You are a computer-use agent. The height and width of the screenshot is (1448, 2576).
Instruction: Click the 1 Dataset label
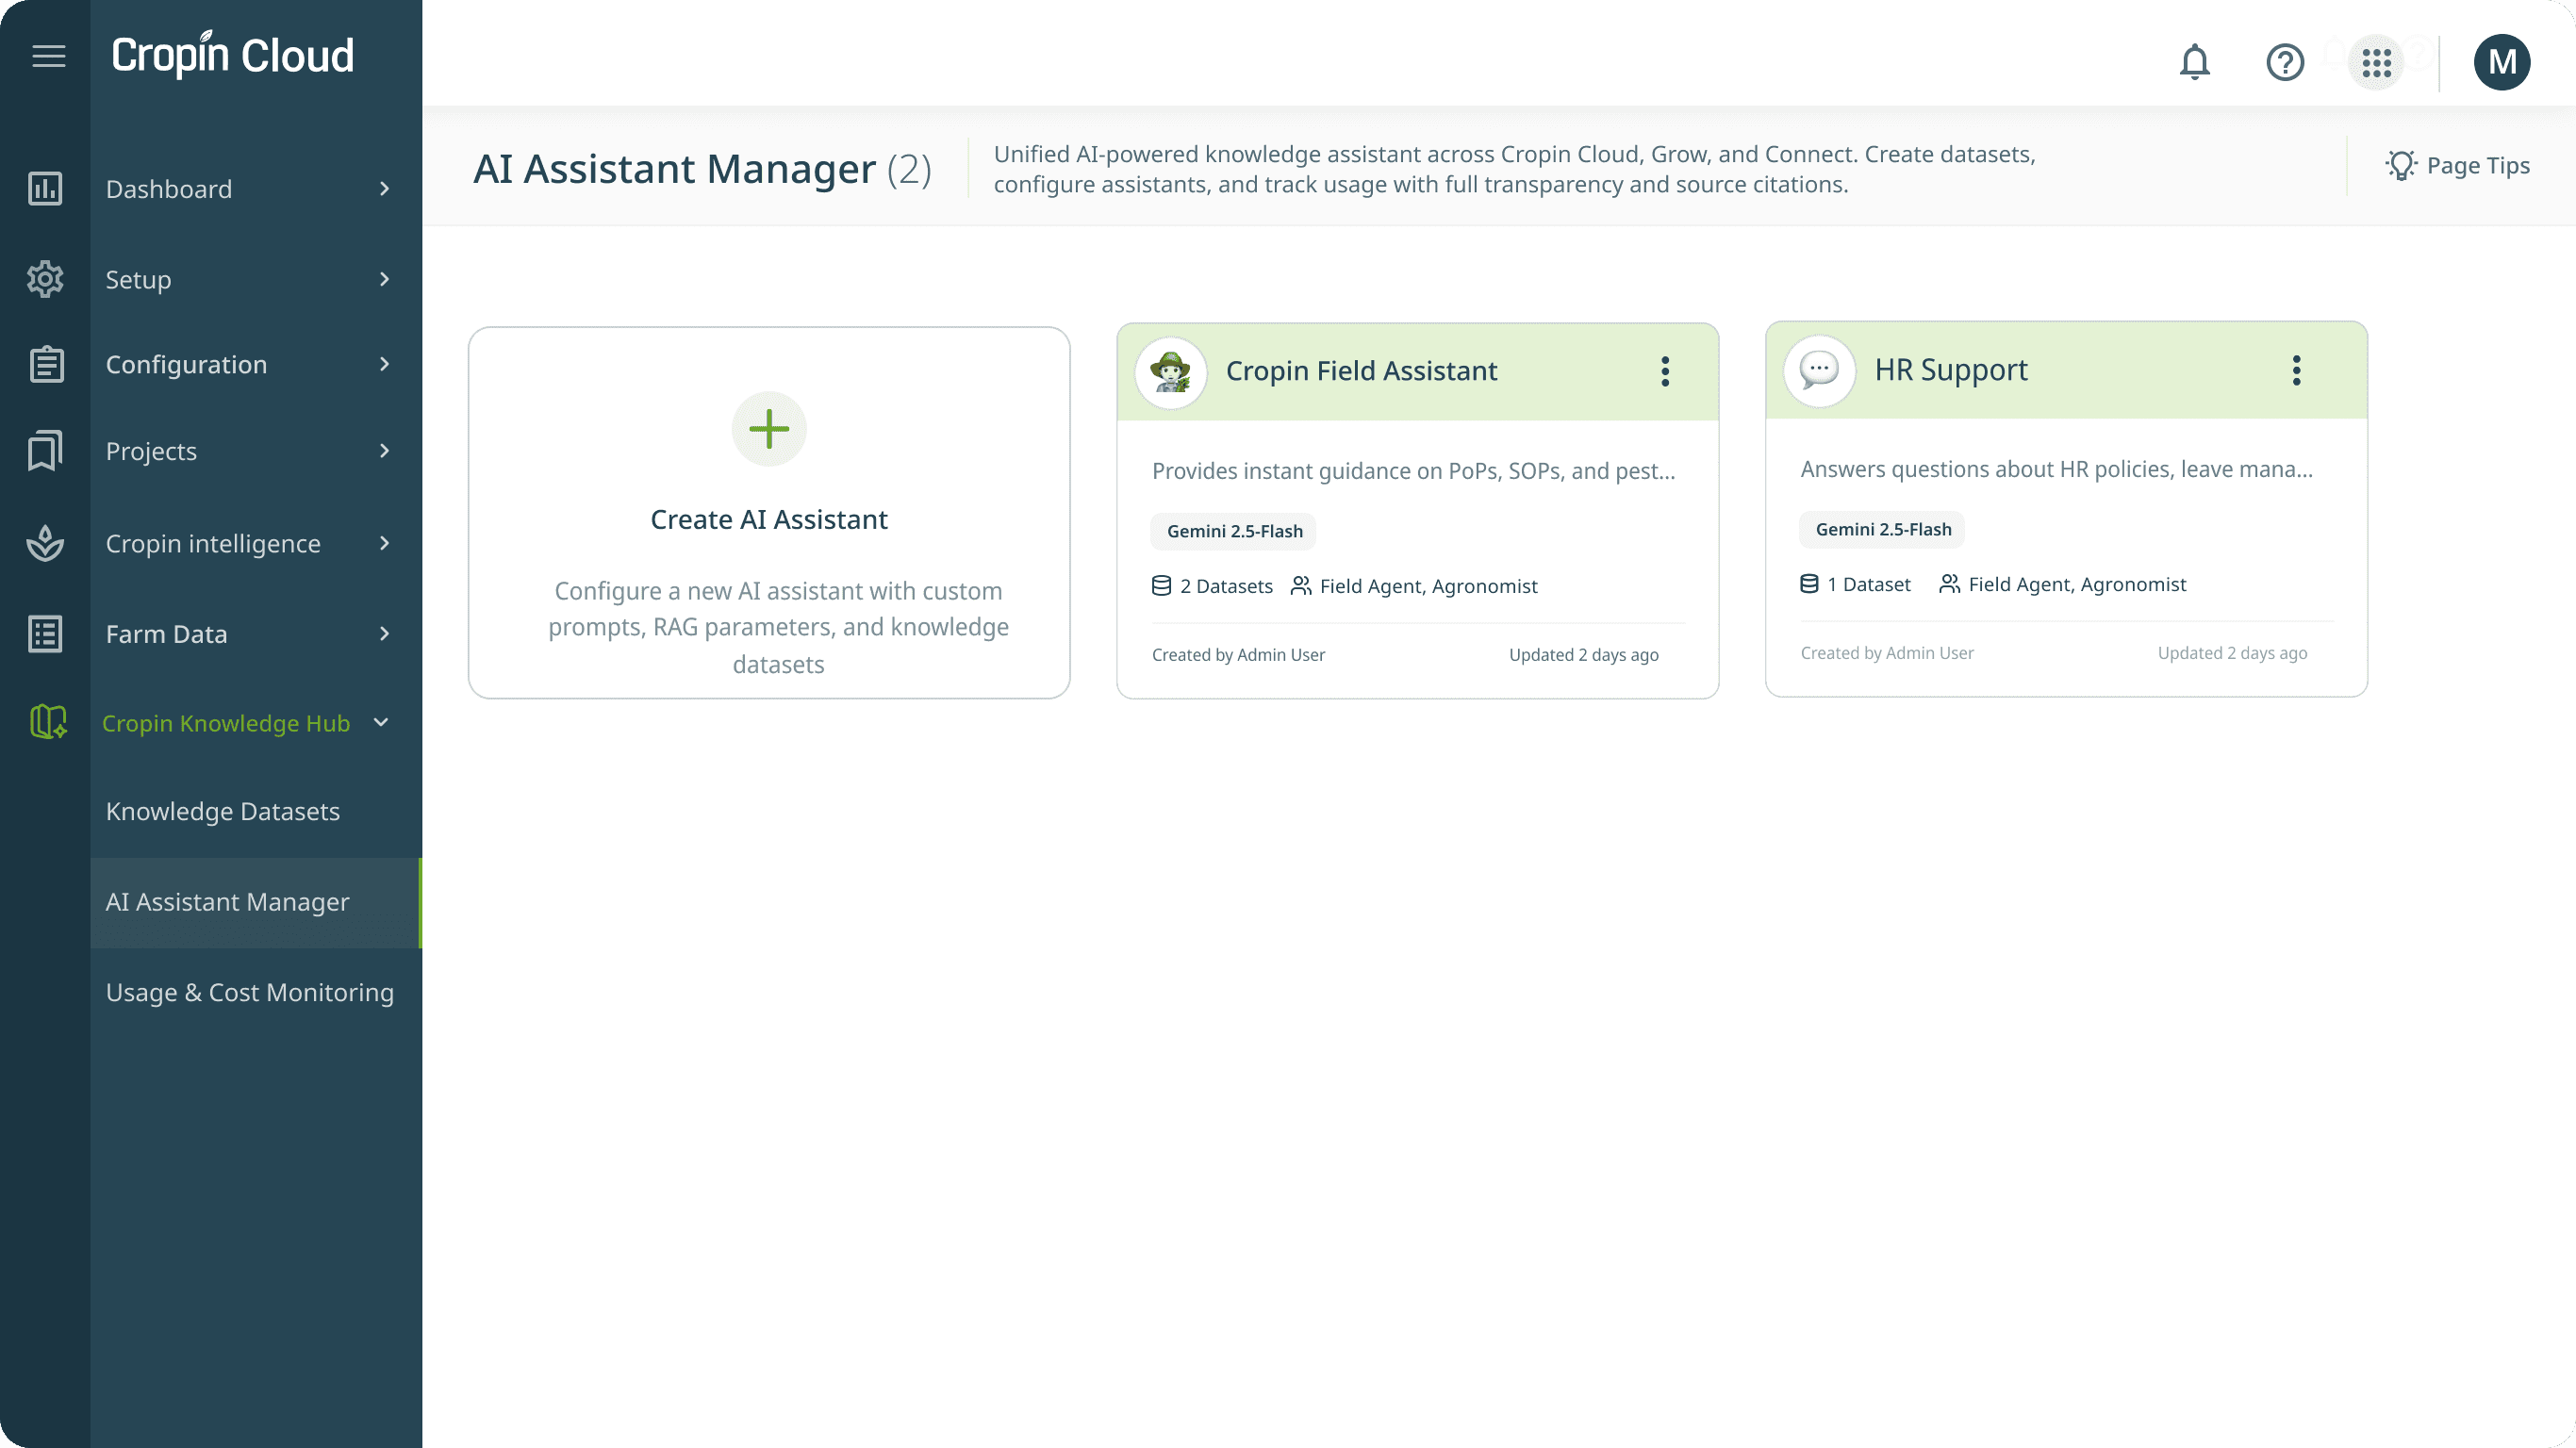tap(1868, 584)
